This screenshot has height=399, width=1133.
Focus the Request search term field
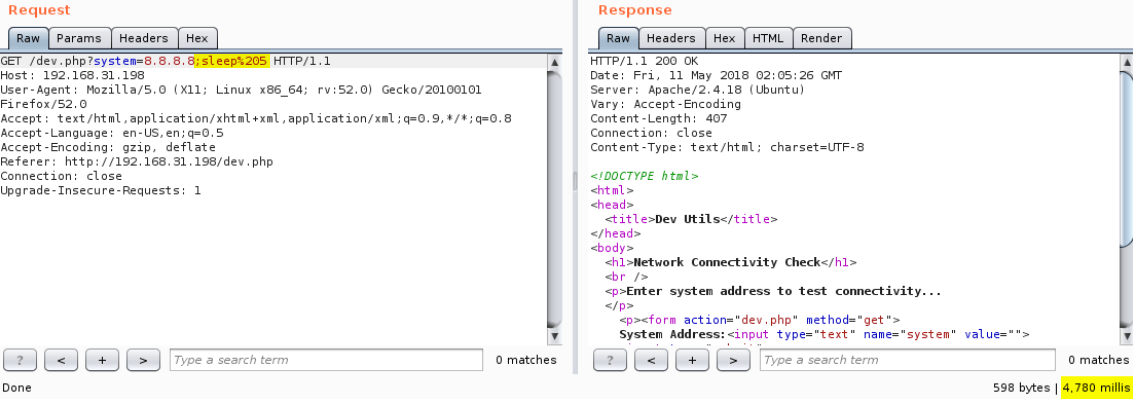click(x=326, y=360)
